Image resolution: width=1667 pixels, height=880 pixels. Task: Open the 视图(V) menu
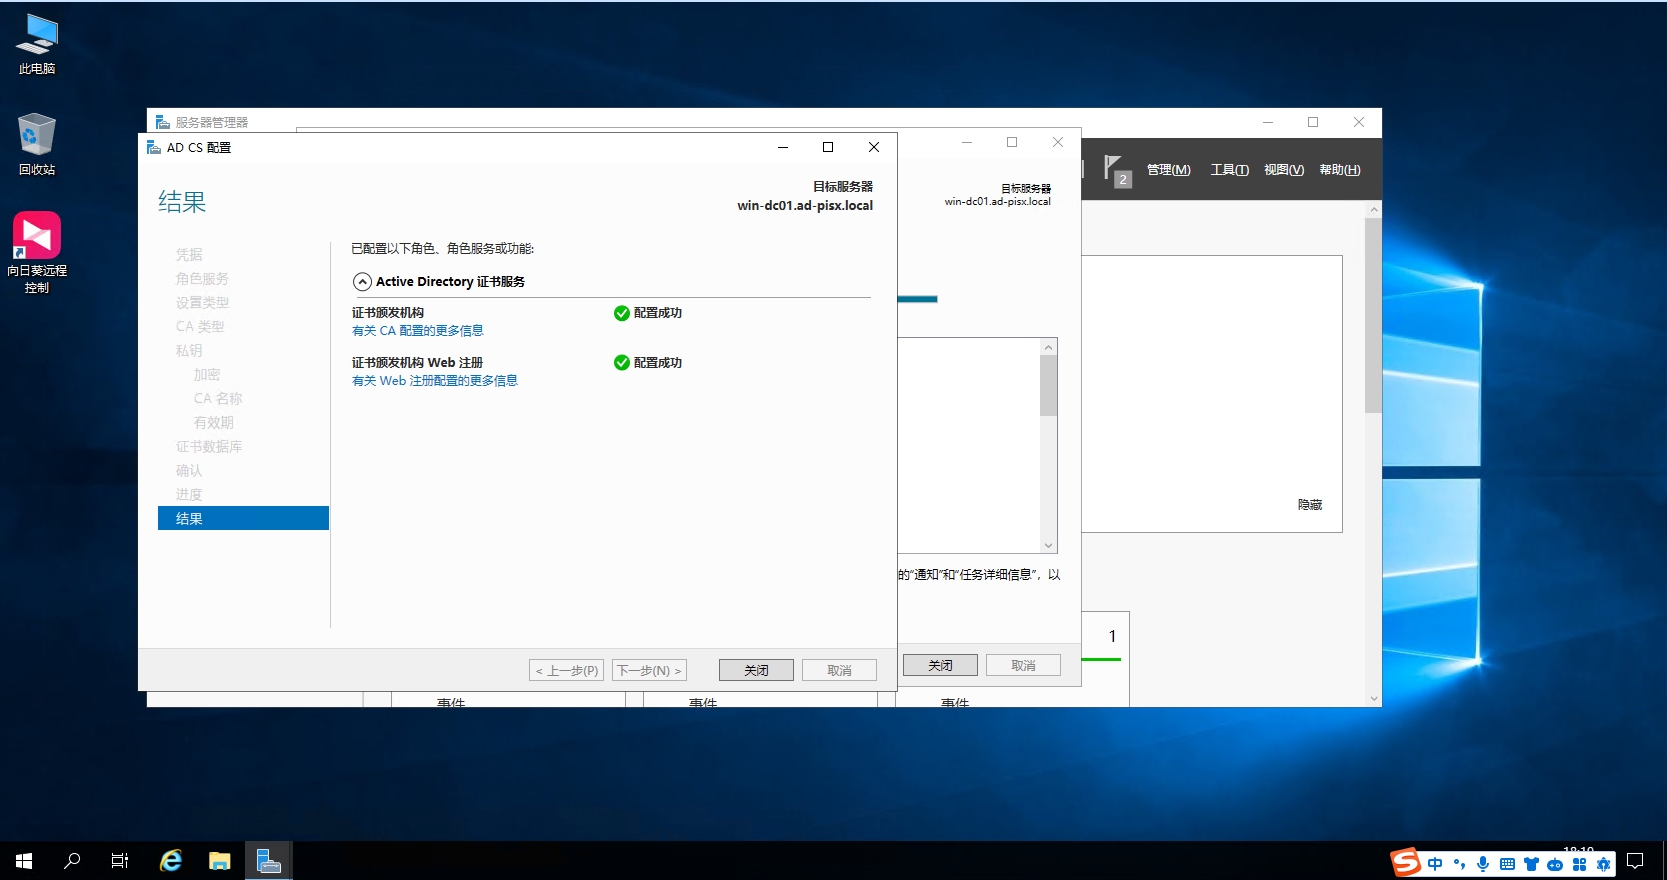[1283, 170]
